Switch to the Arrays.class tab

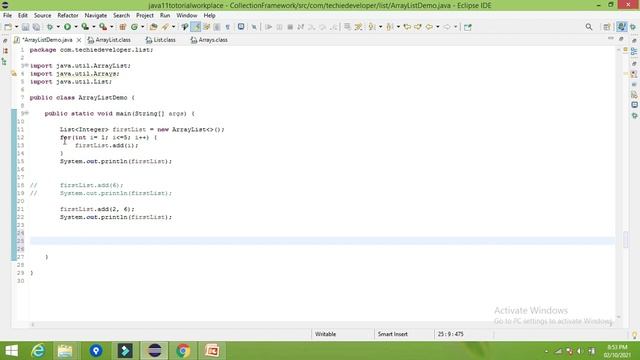point(209,40)
